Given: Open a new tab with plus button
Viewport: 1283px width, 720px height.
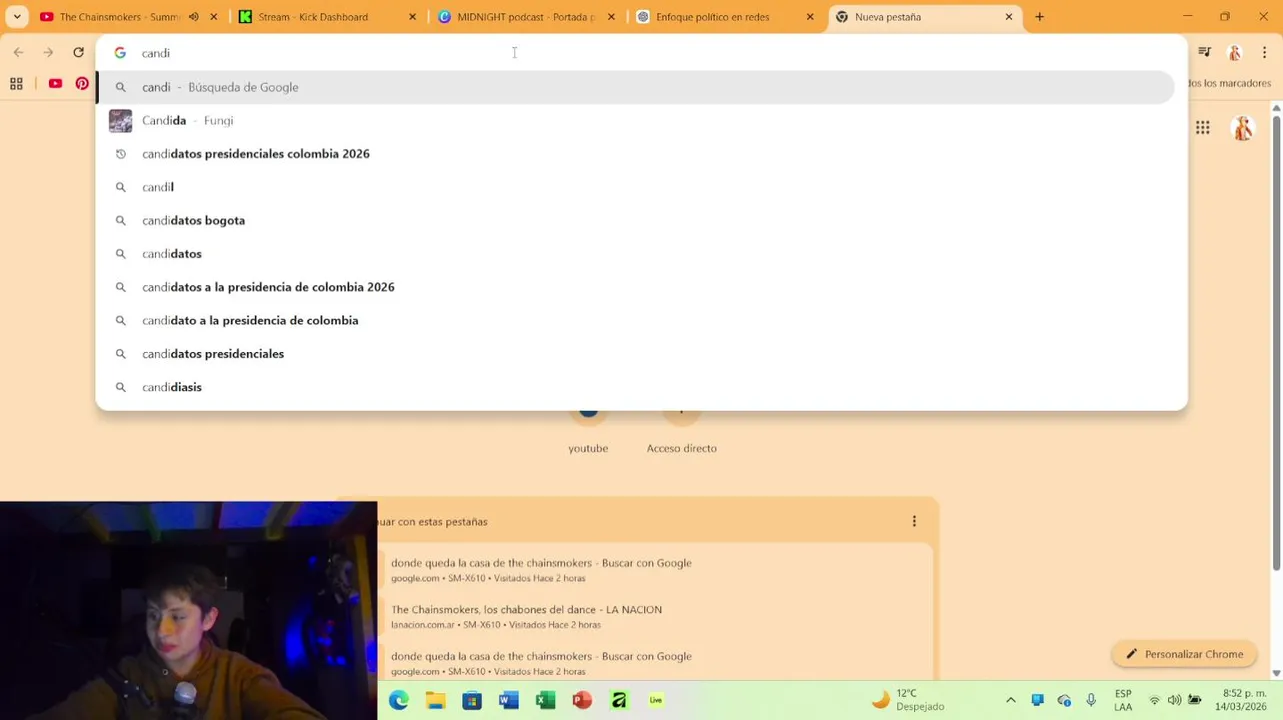Looking at the screenshot, I should (x=1040, y=17).
